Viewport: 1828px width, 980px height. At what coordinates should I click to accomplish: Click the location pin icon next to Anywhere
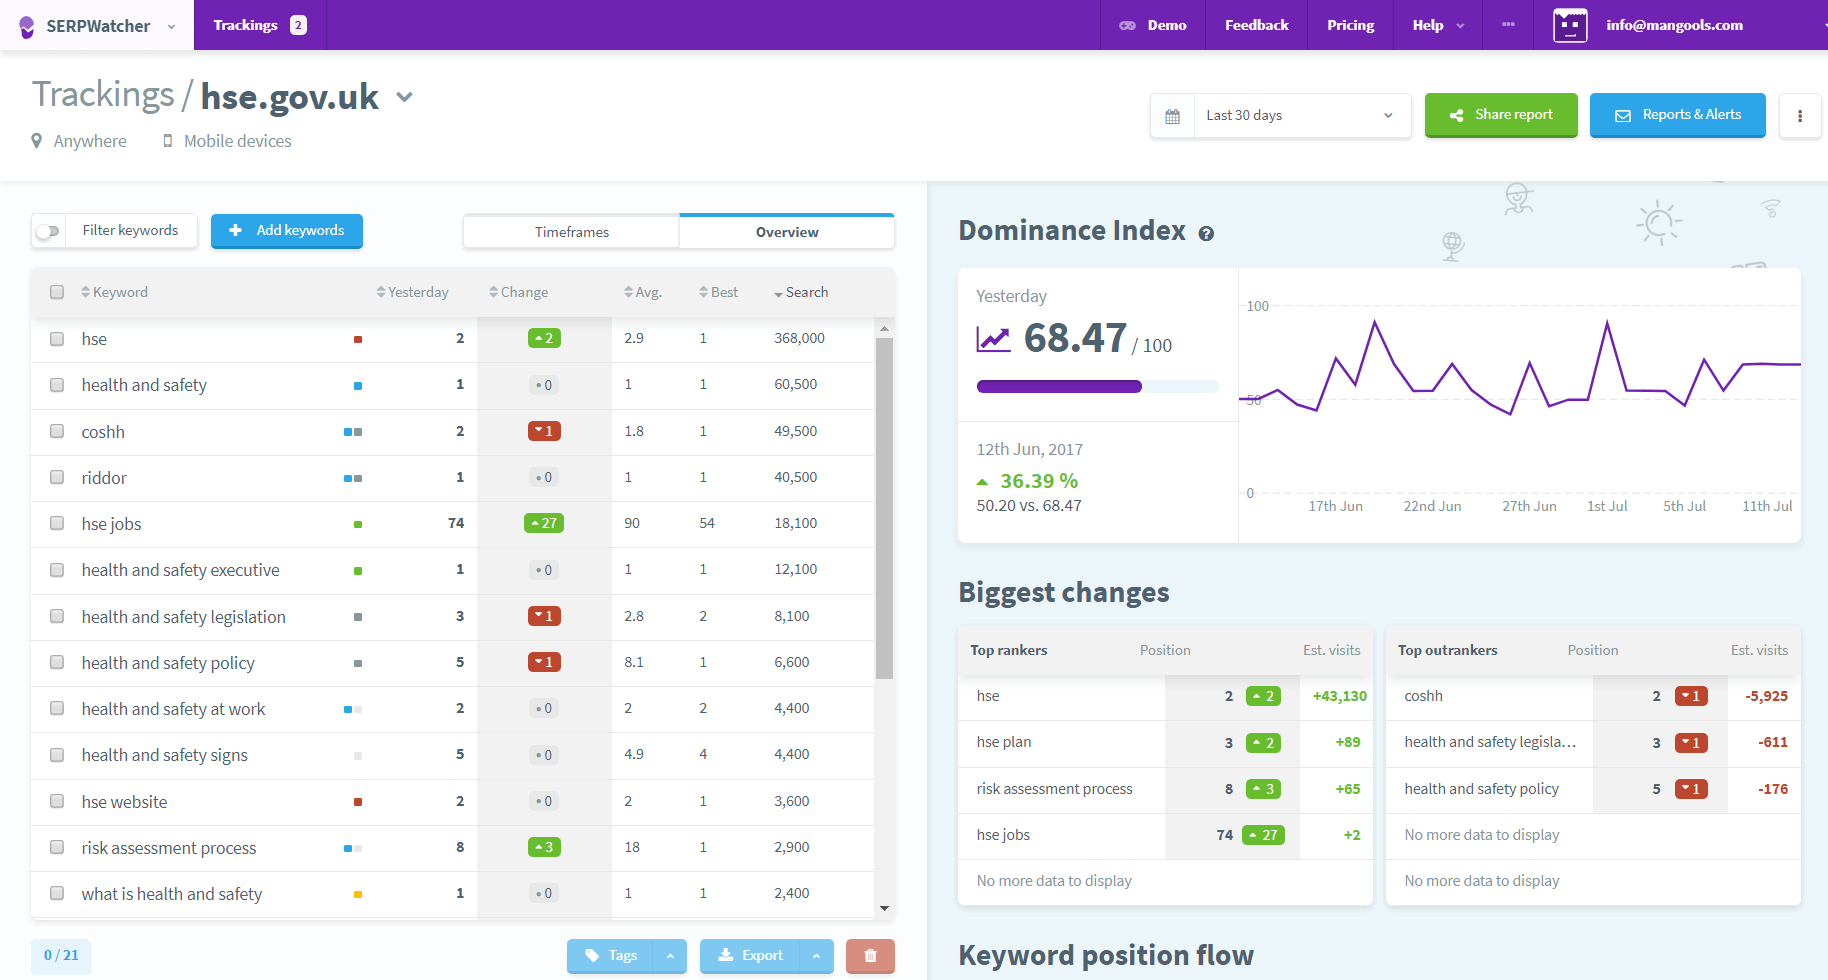tap(37, 141)
